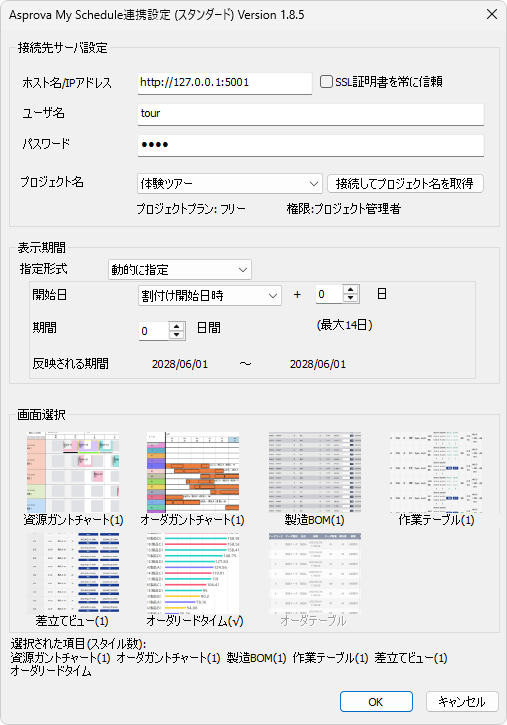Open the プロジェクト名 dropdown
507x725 pixels.
[229, 184]
